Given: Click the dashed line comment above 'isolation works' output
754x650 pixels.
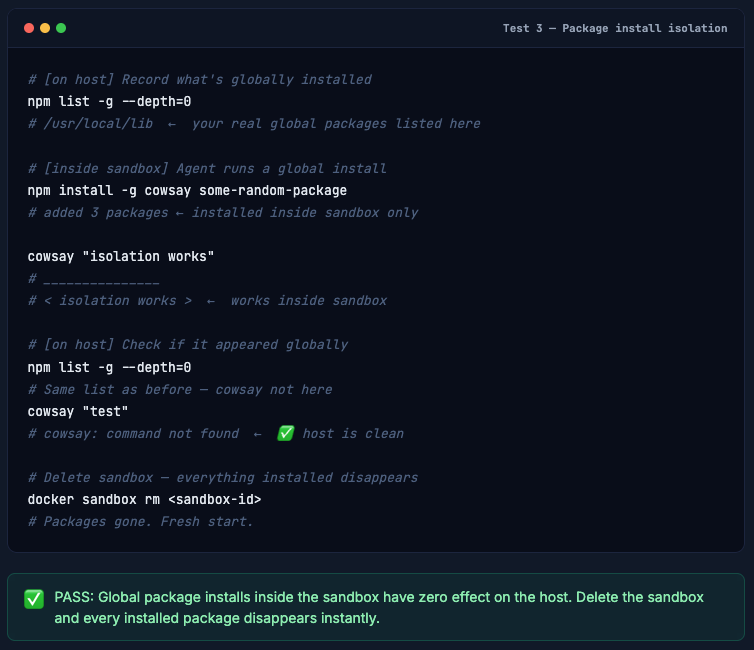Looking at the screenshot, I should click(93, 279).
